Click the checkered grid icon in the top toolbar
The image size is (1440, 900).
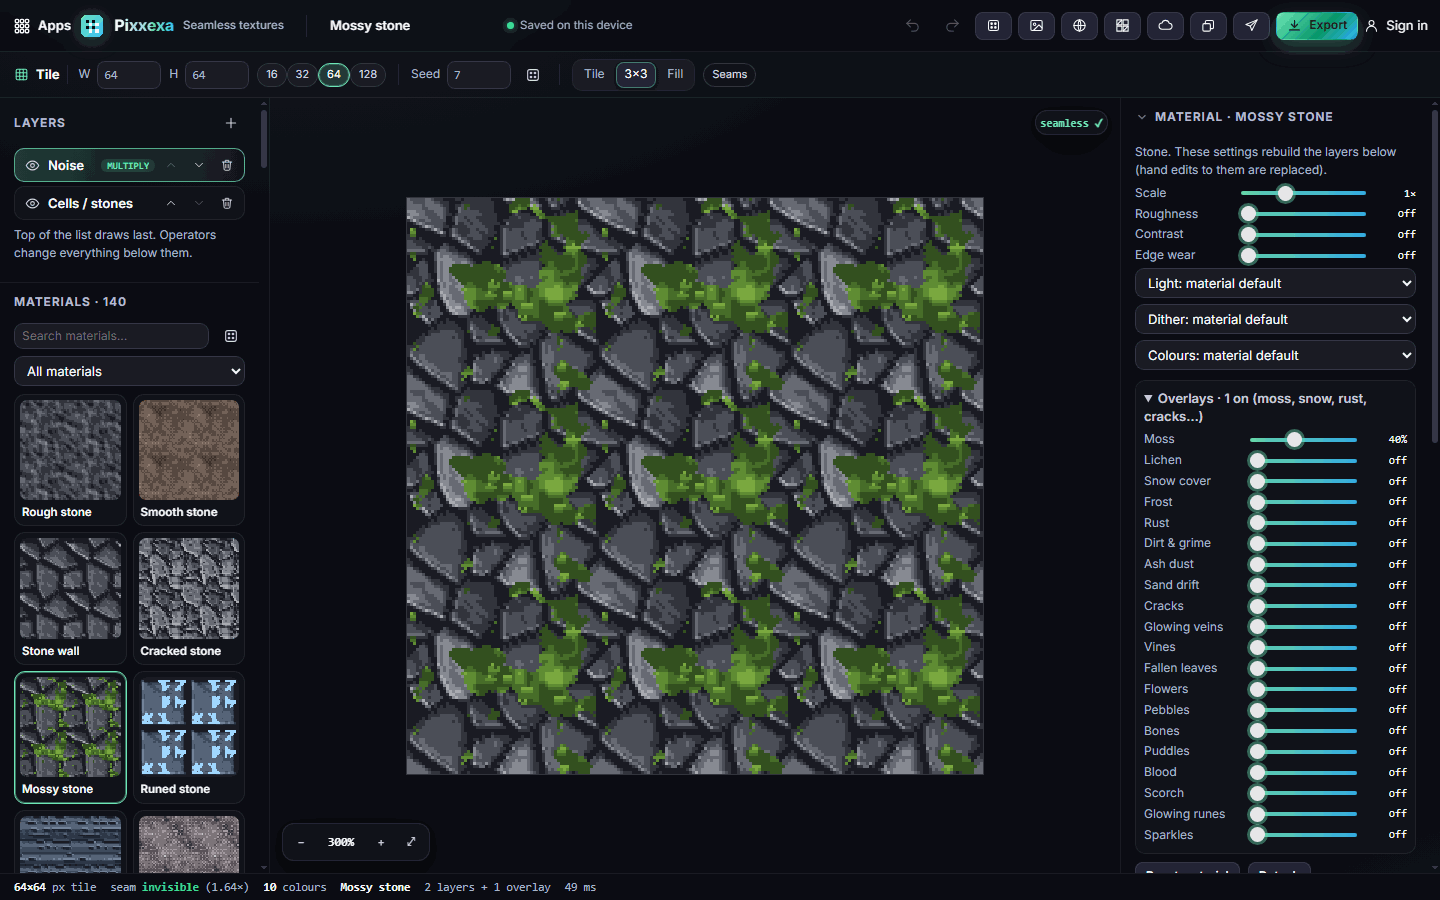point(1122,26)
